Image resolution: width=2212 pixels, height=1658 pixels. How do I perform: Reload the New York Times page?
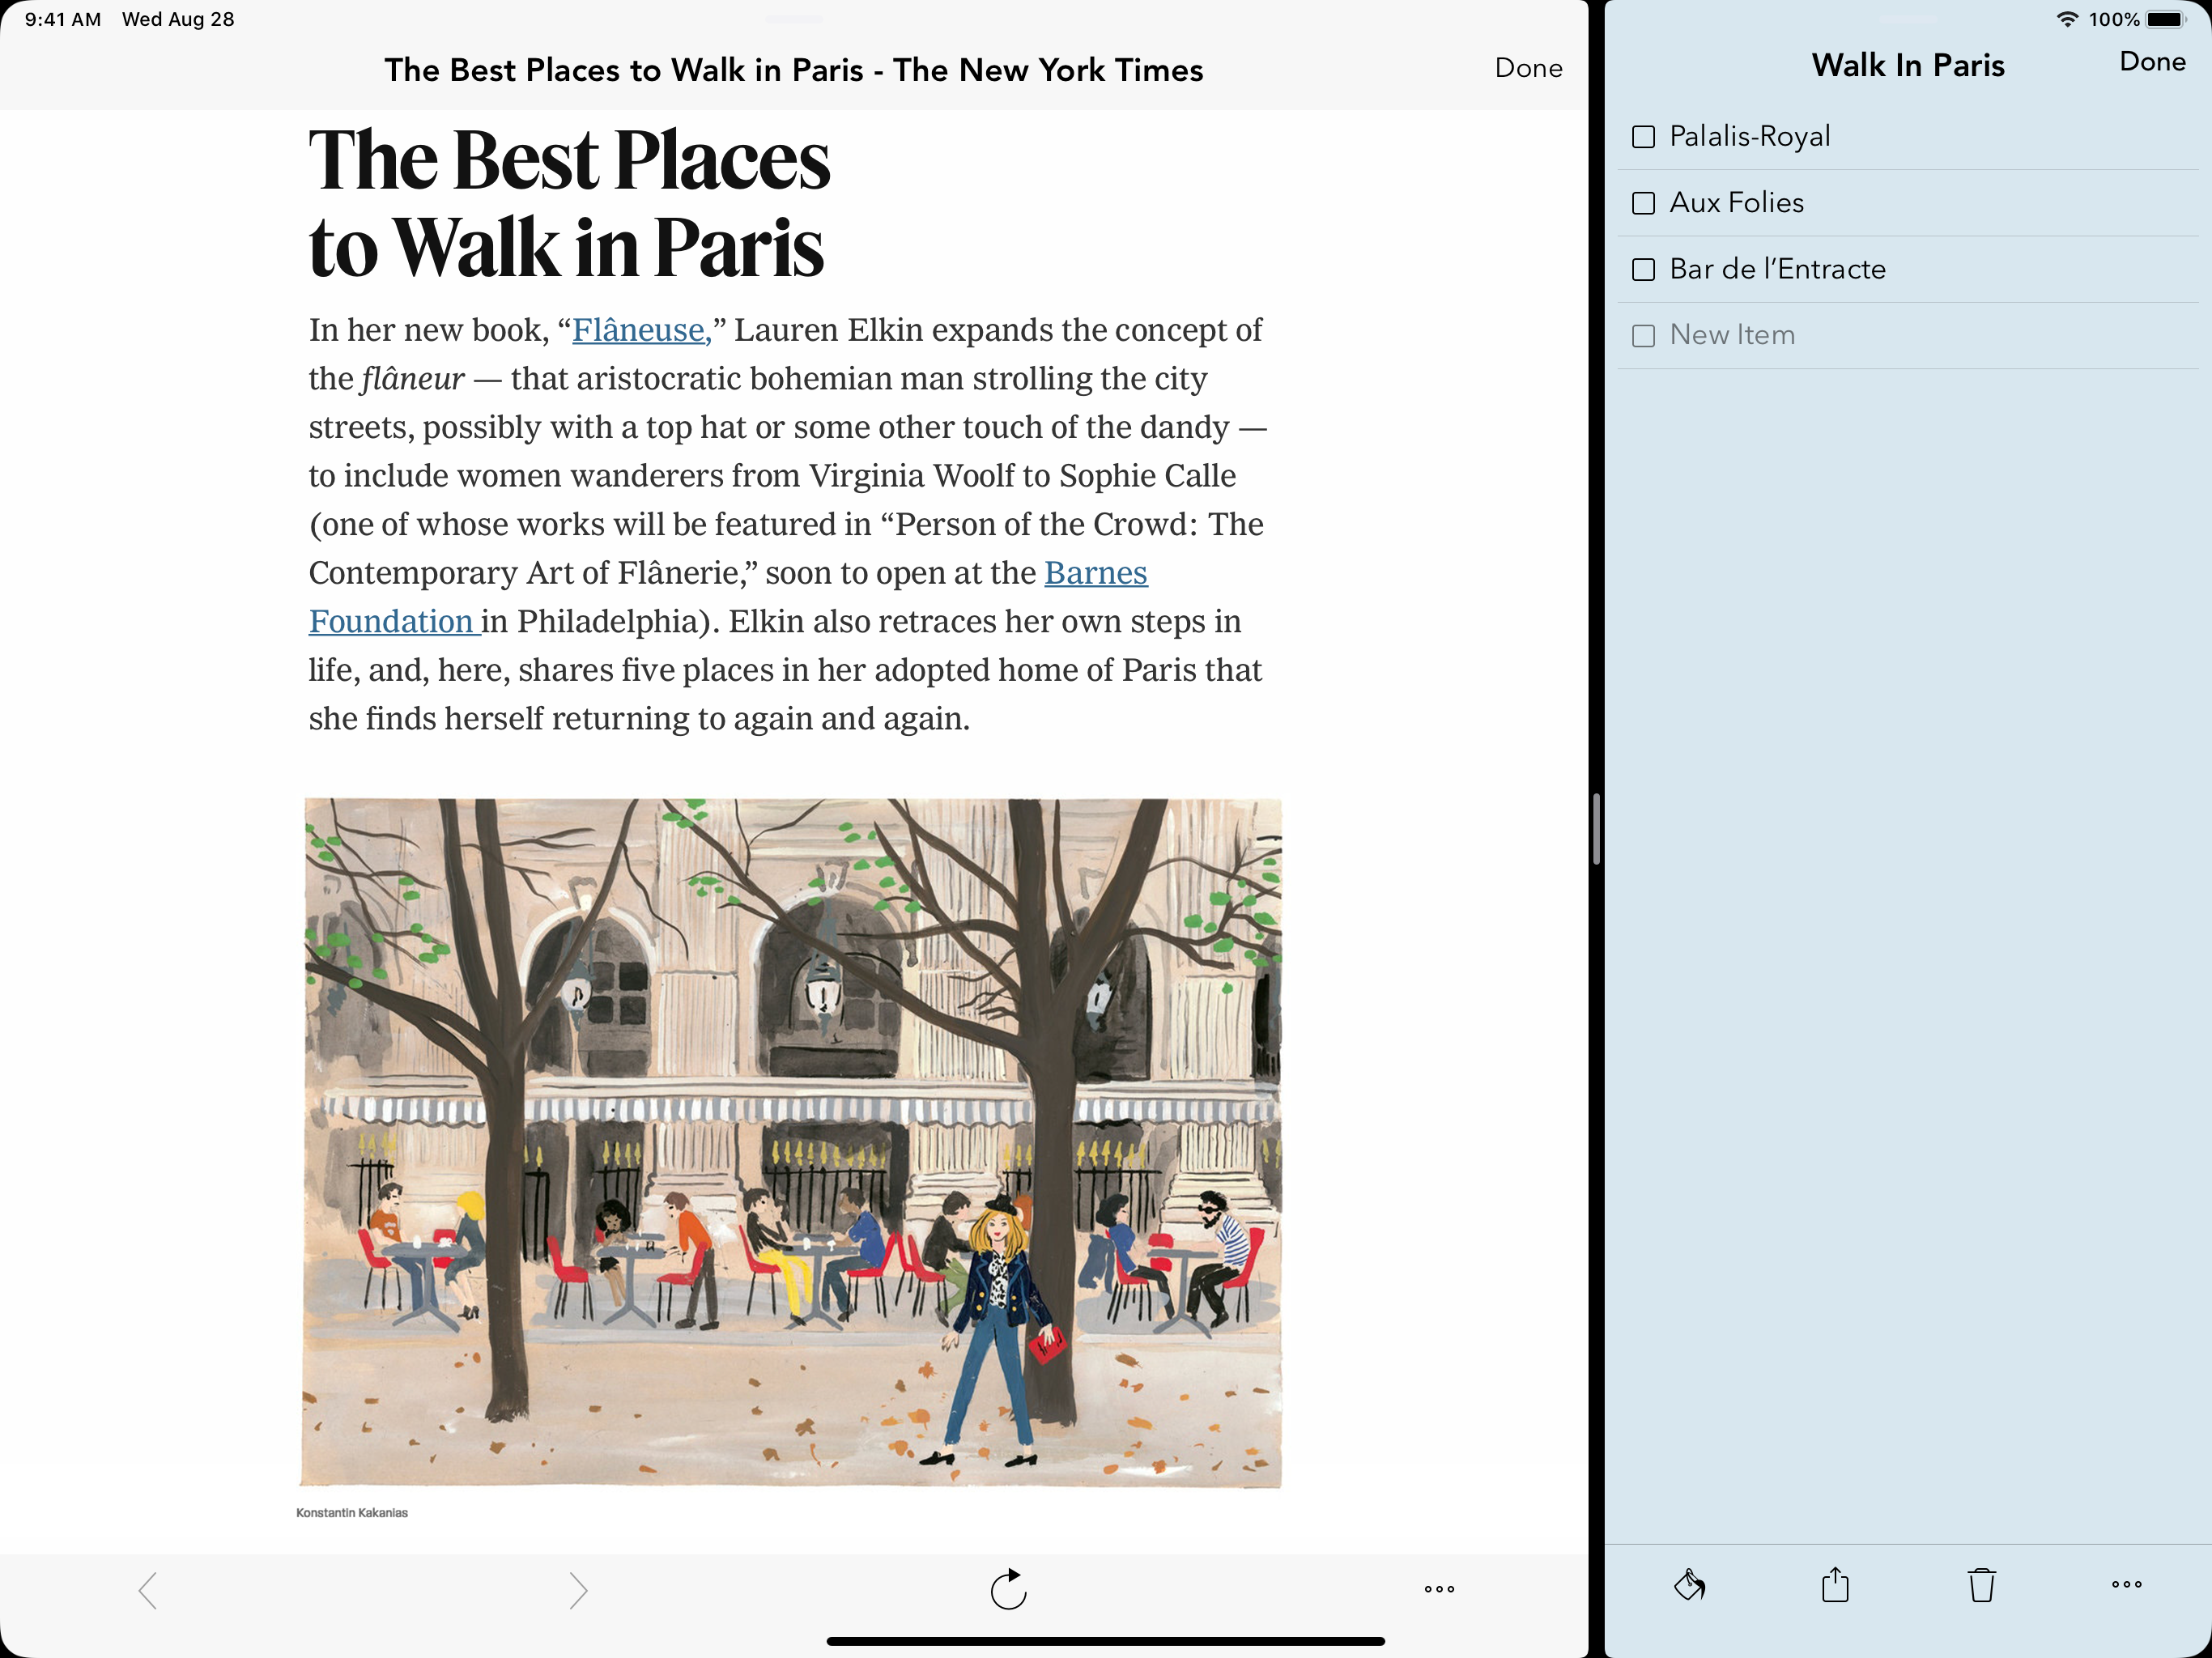[1008, 1589]
